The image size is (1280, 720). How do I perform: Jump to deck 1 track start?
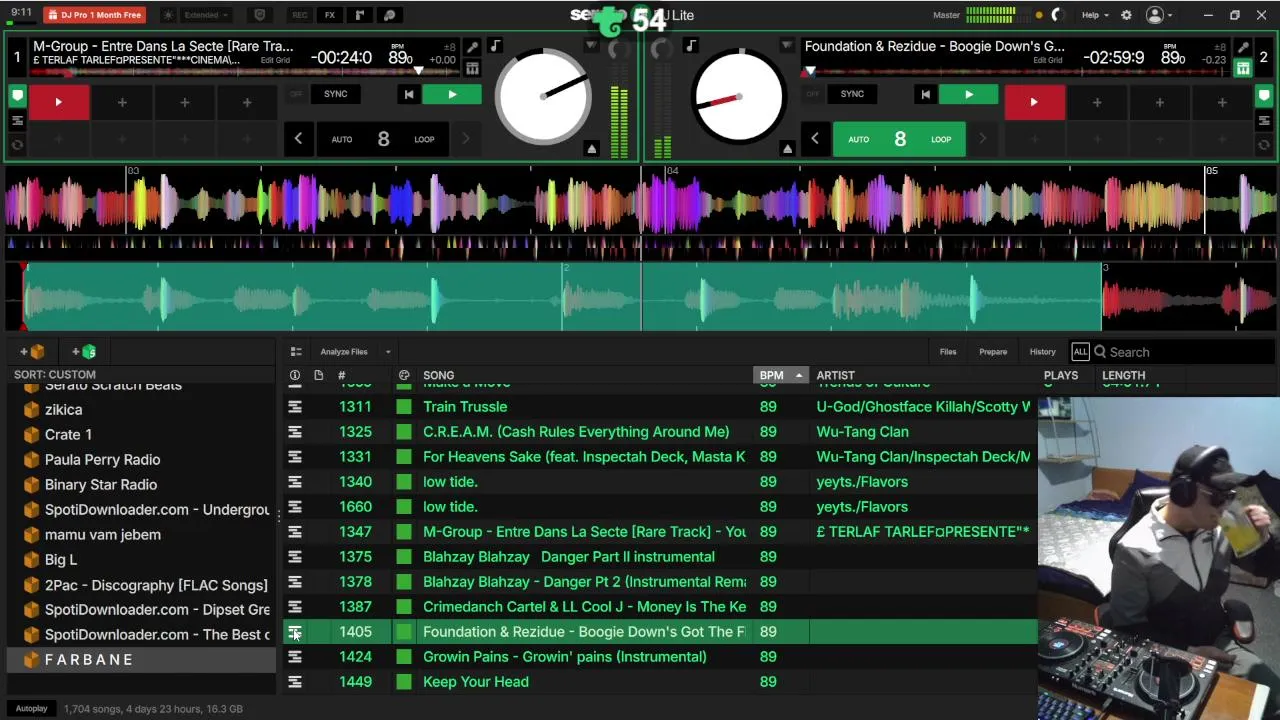[408, 94]
